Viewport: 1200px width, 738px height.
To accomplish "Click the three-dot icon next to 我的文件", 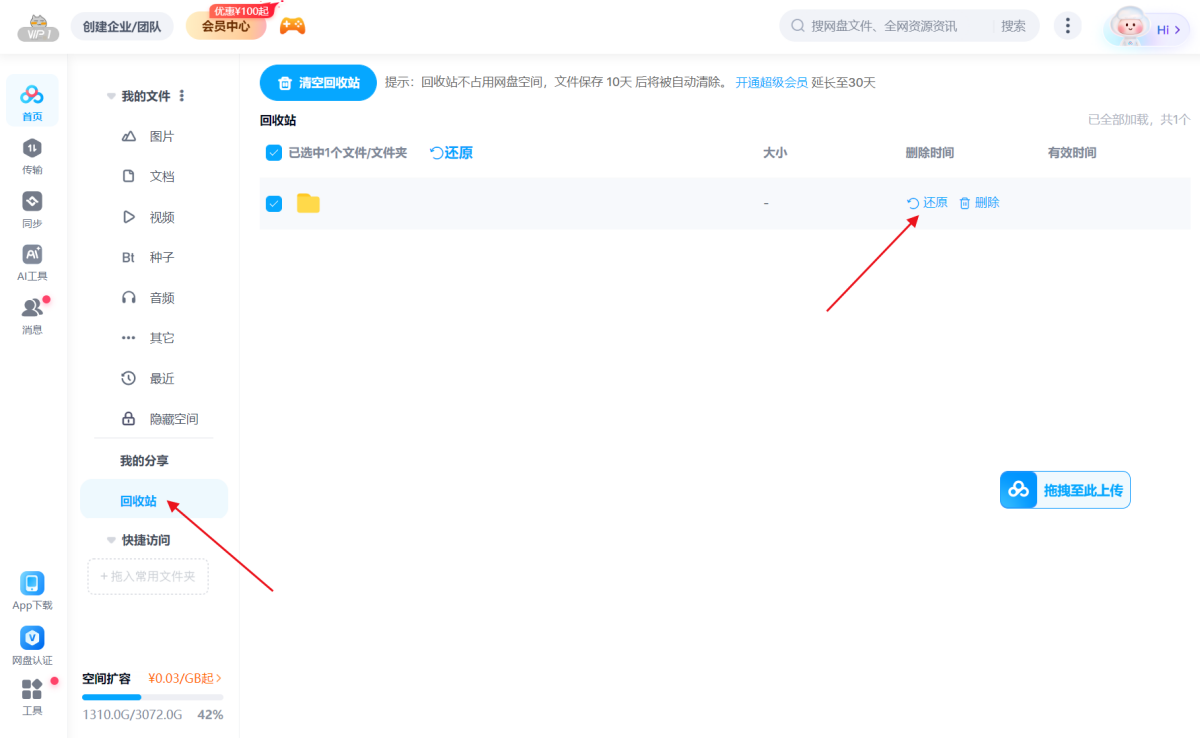I will (x=181, y=96).
